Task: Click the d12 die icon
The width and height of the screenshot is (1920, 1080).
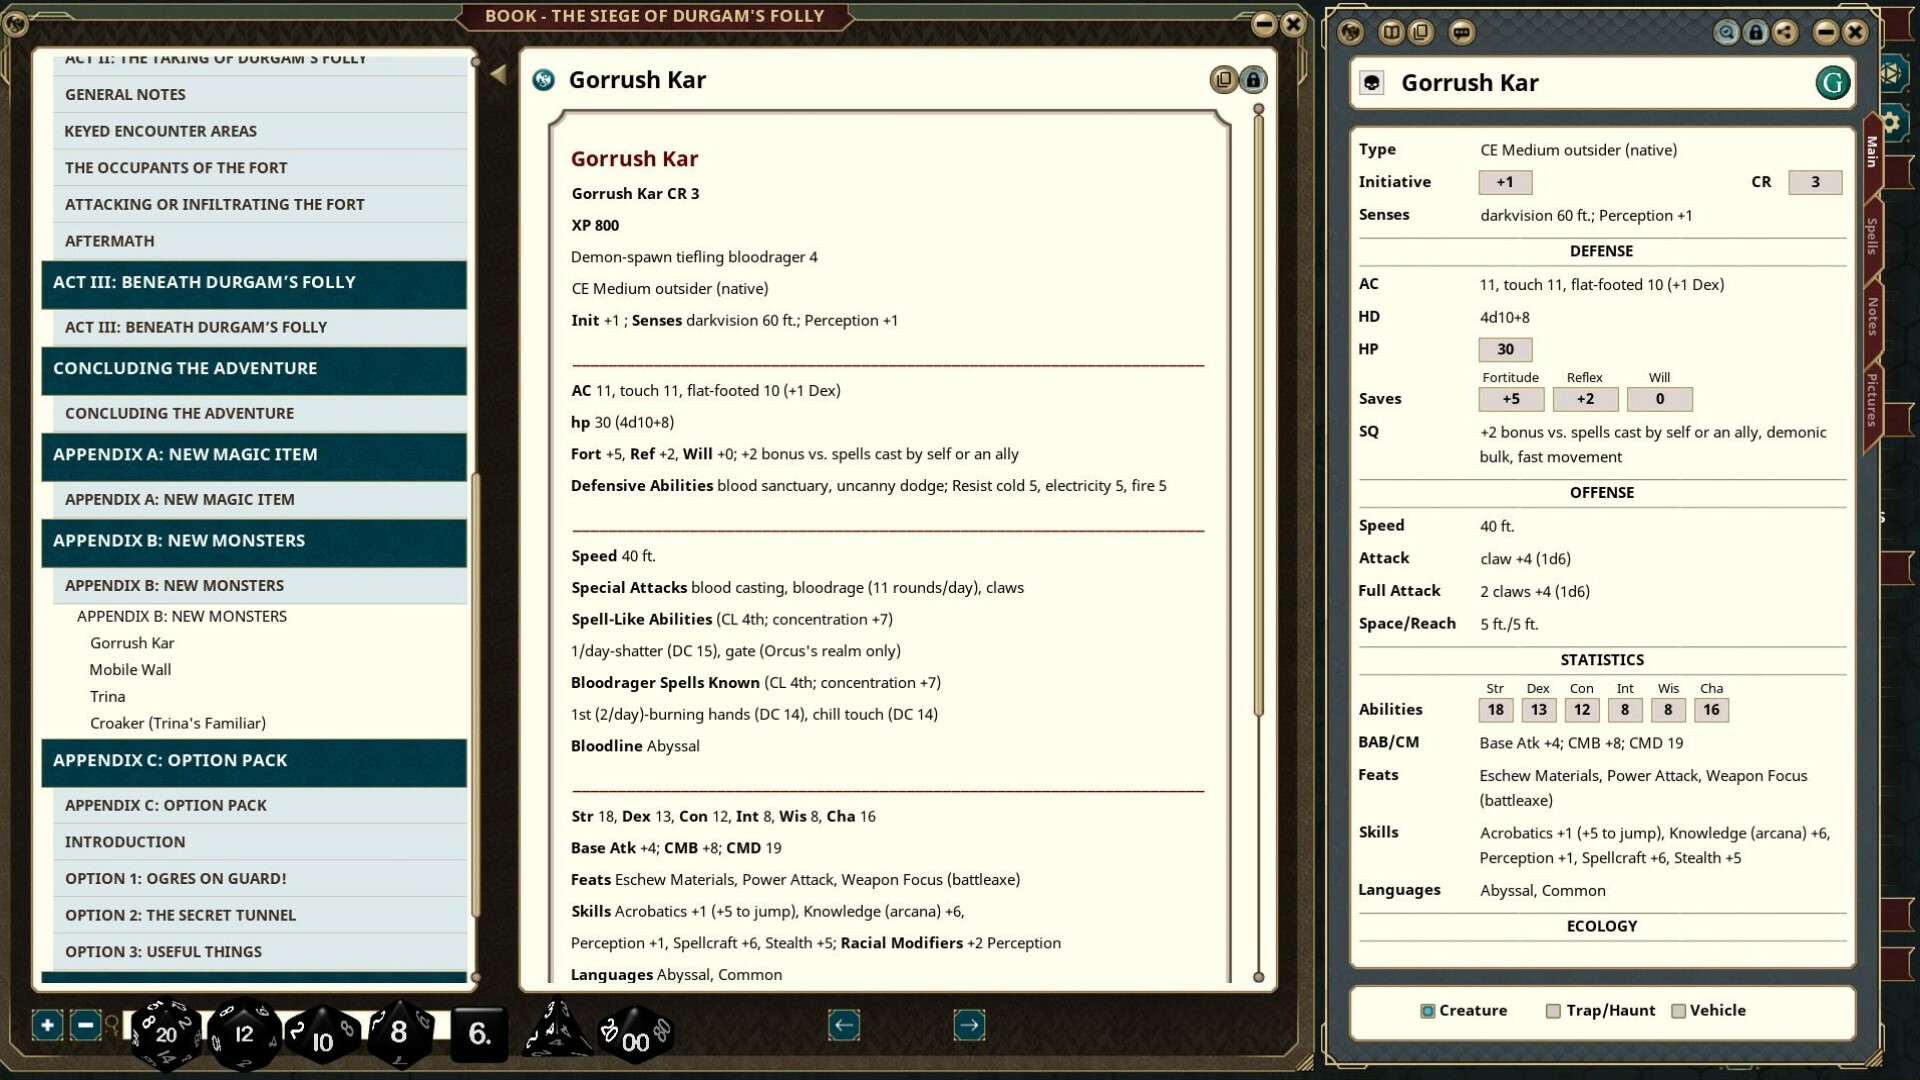Action: pyautogui.click(x=243, y=1034)
